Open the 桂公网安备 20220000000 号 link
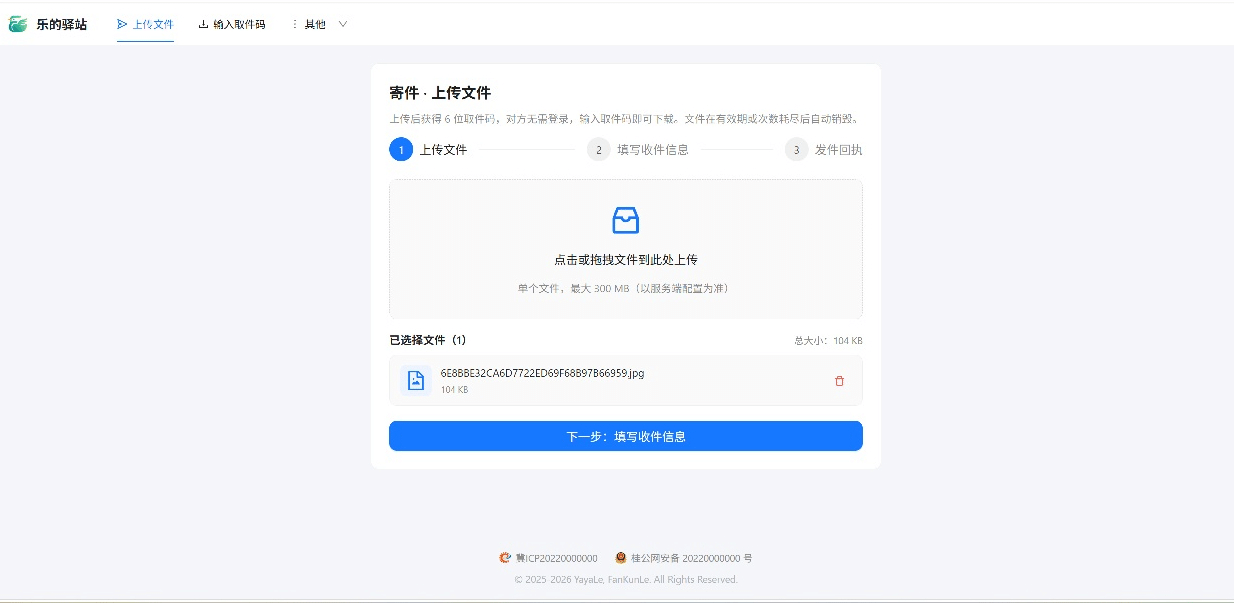The width and height of the screenshot is (1234, 603). [x=691, y=558]
